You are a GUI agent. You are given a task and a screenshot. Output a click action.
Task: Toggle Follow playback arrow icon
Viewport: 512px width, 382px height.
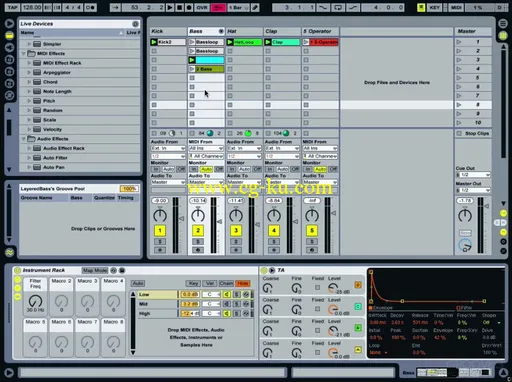point(115,7)
